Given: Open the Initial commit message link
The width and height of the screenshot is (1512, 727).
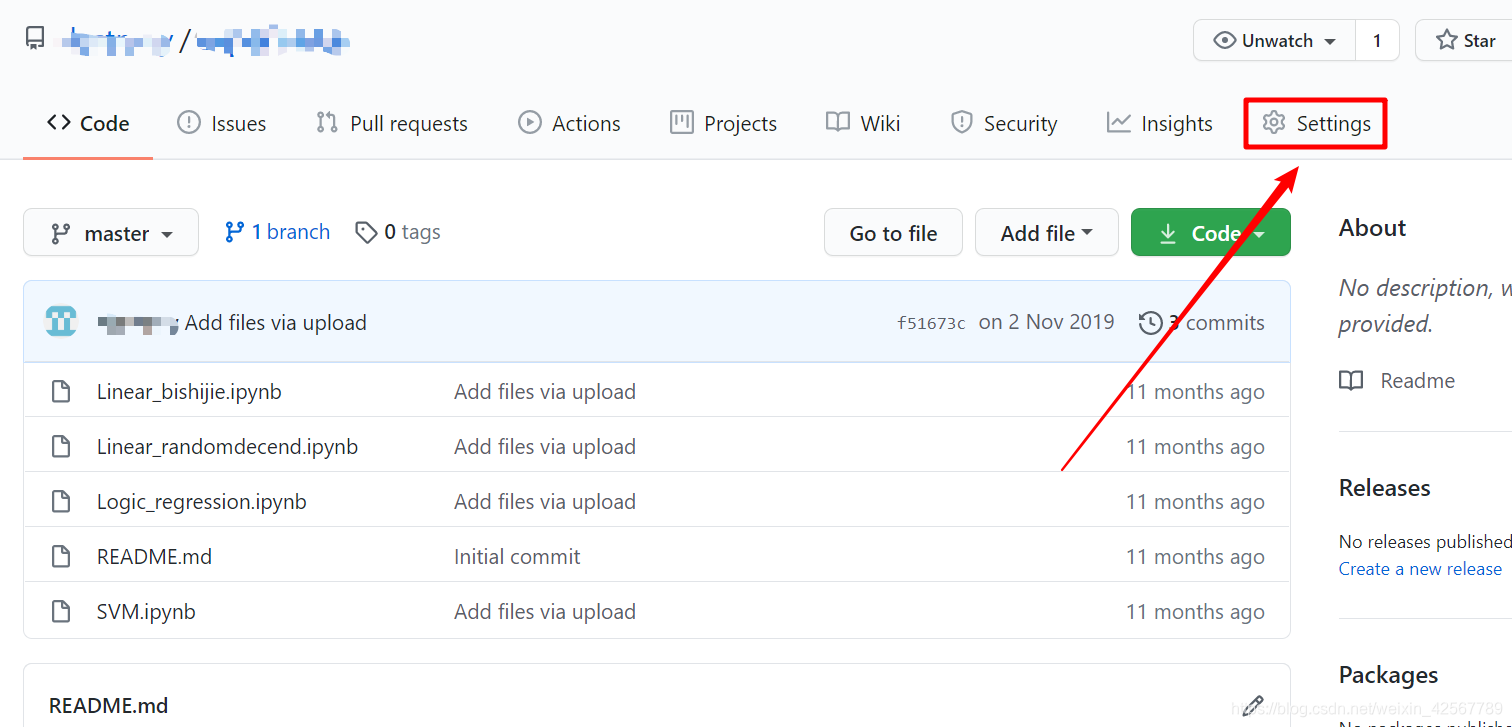Looking at the screenshot, I should tap(517, 557).
